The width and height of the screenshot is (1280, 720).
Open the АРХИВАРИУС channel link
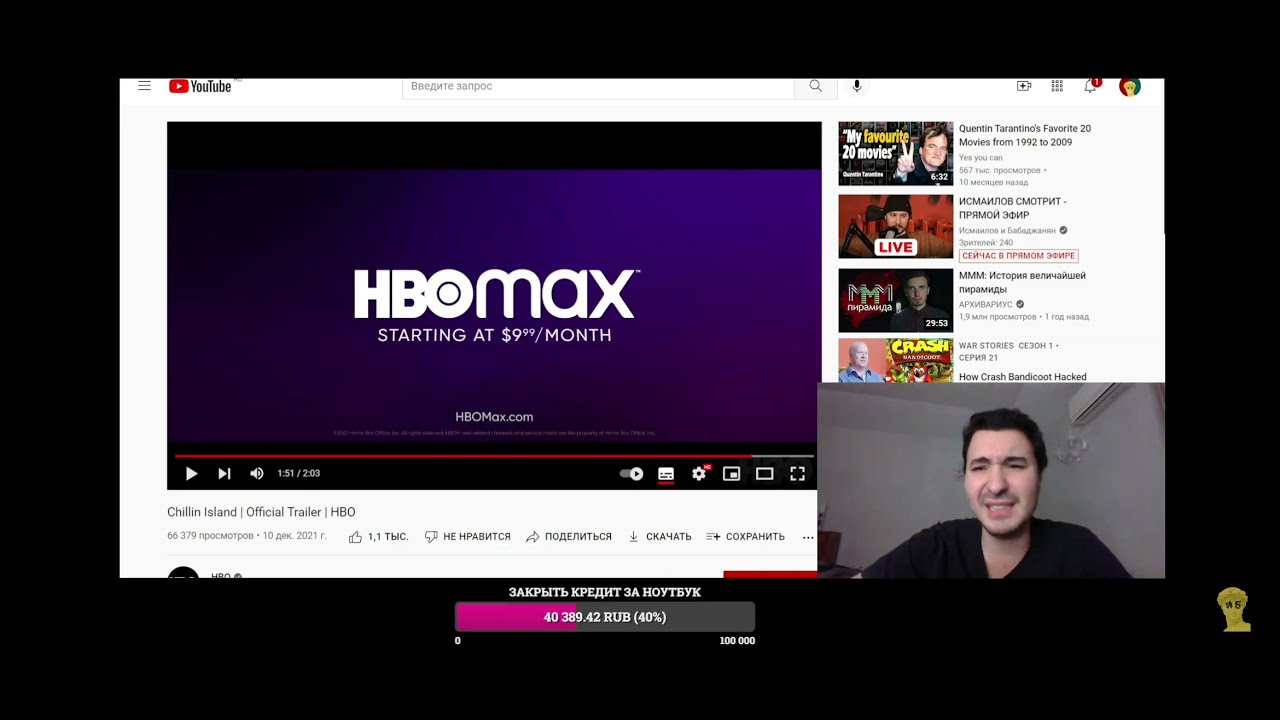[x=986, y=304]
